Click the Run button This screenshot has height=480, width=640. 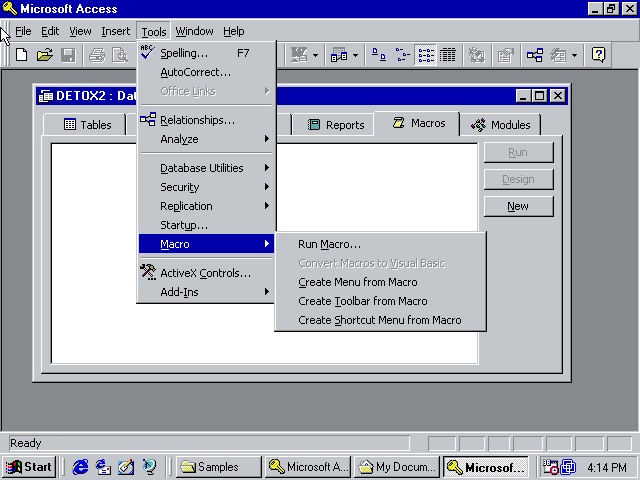coord(518,152)
